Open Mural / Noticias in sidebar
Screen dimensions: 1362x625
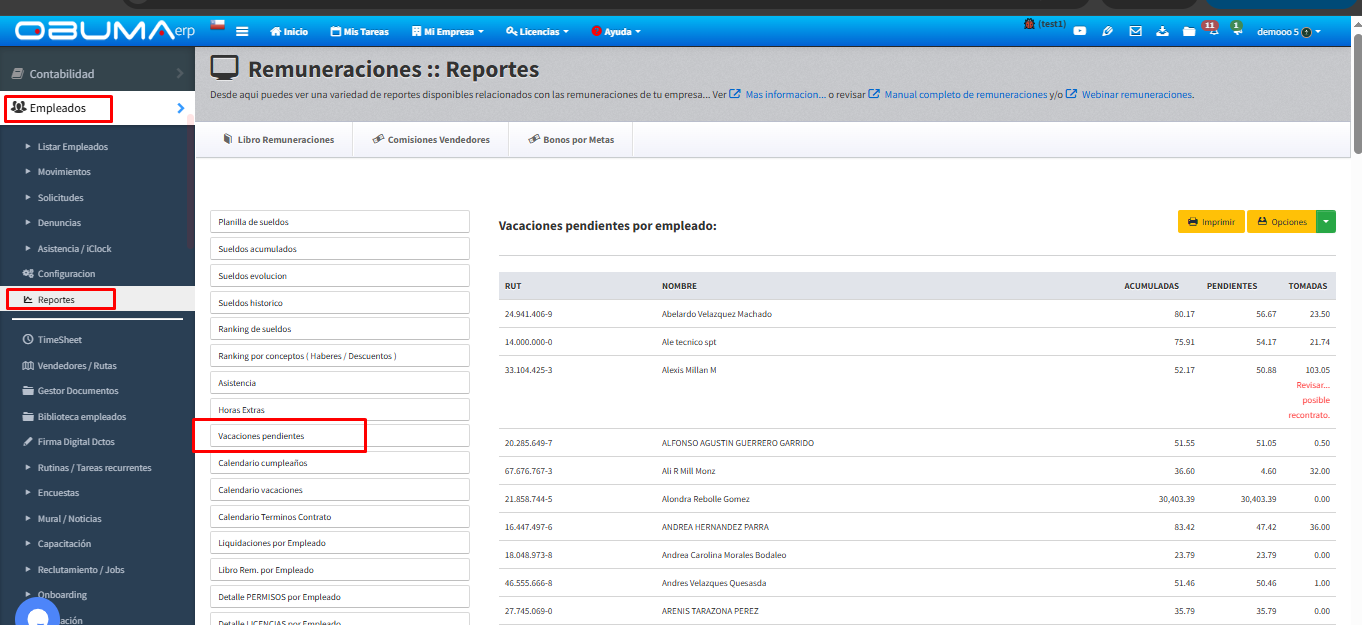[69, 519]
